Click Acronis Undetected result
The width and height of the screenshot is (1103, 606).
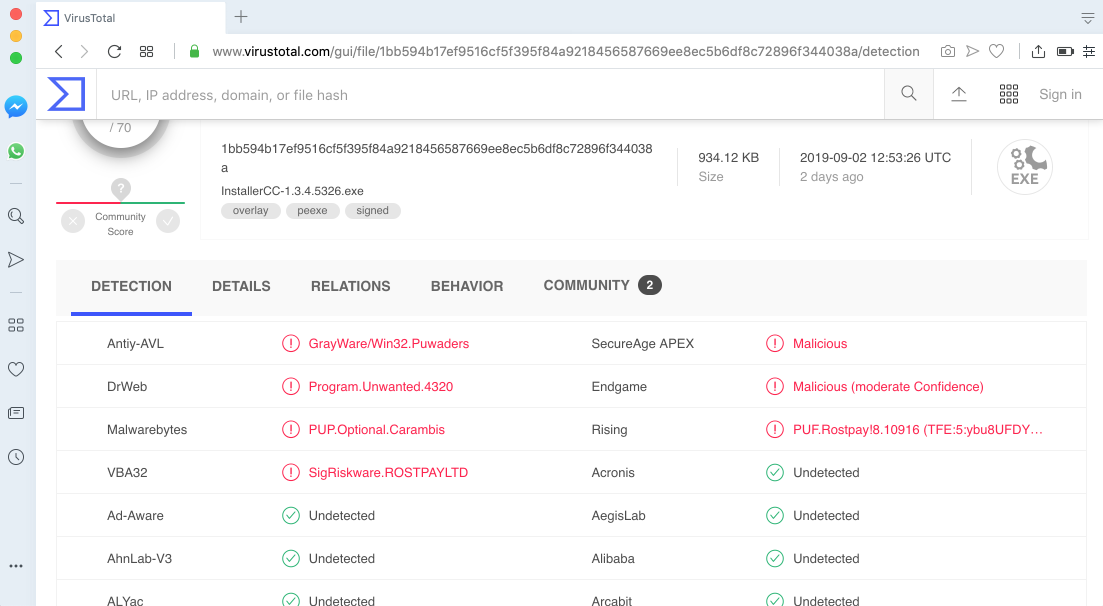coord(827,472)
